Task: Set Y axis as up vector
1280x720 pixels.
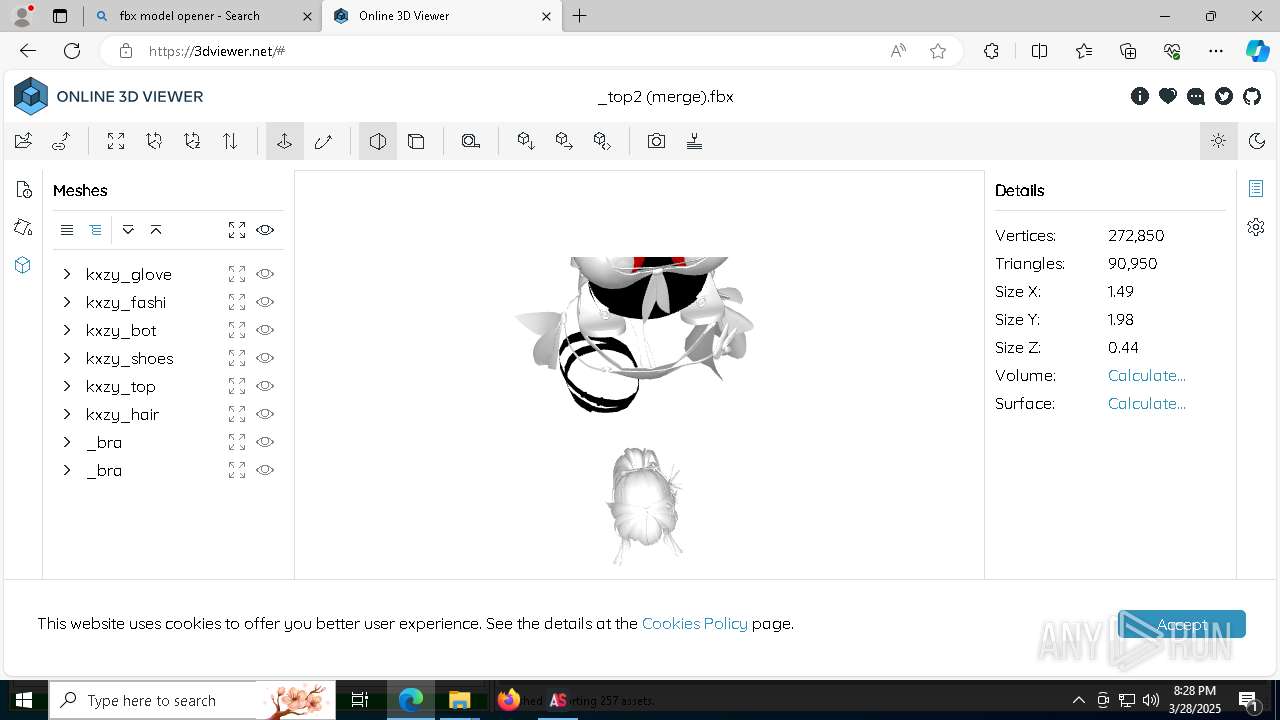Action: (x=154, y=141)
